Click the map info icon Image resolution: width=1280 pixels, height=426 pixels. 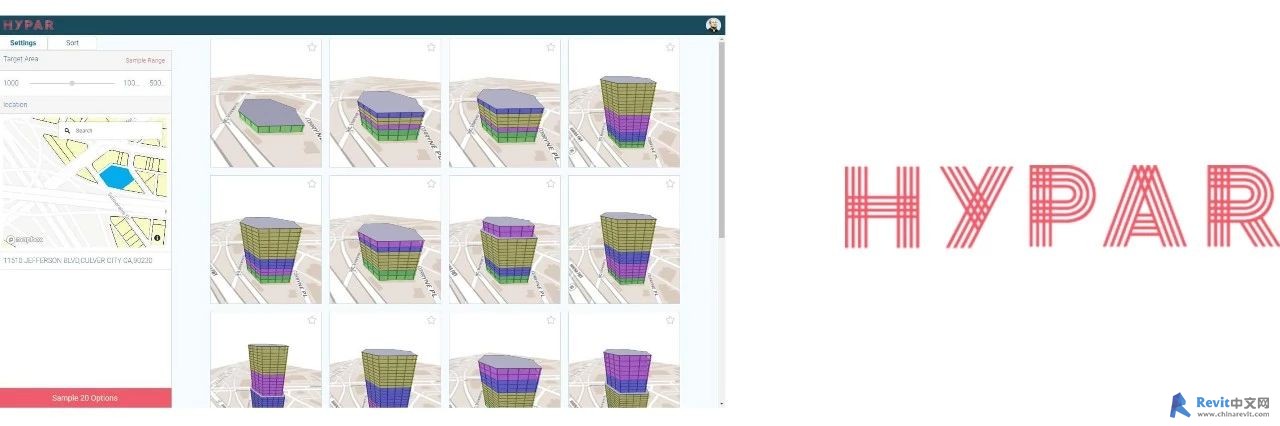[158, 237]
